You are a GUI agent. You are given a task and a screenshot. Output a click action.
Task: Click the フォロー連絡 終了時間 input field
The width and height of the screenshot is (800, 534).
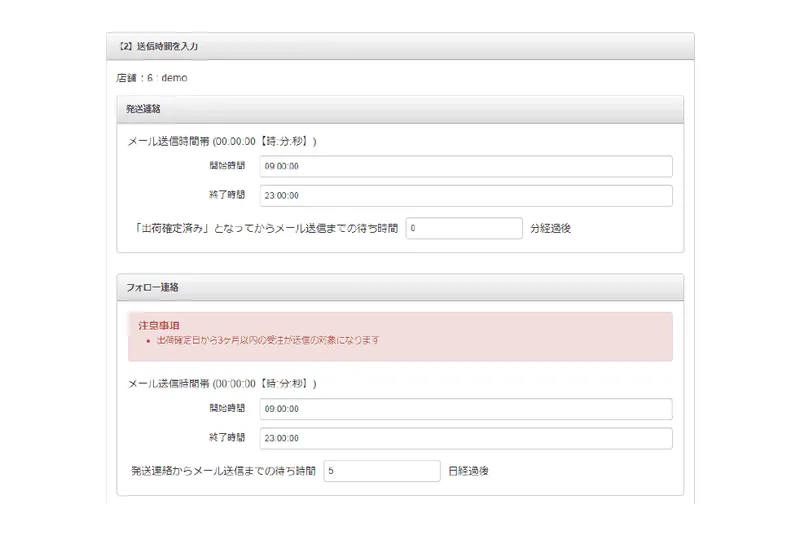466,439
